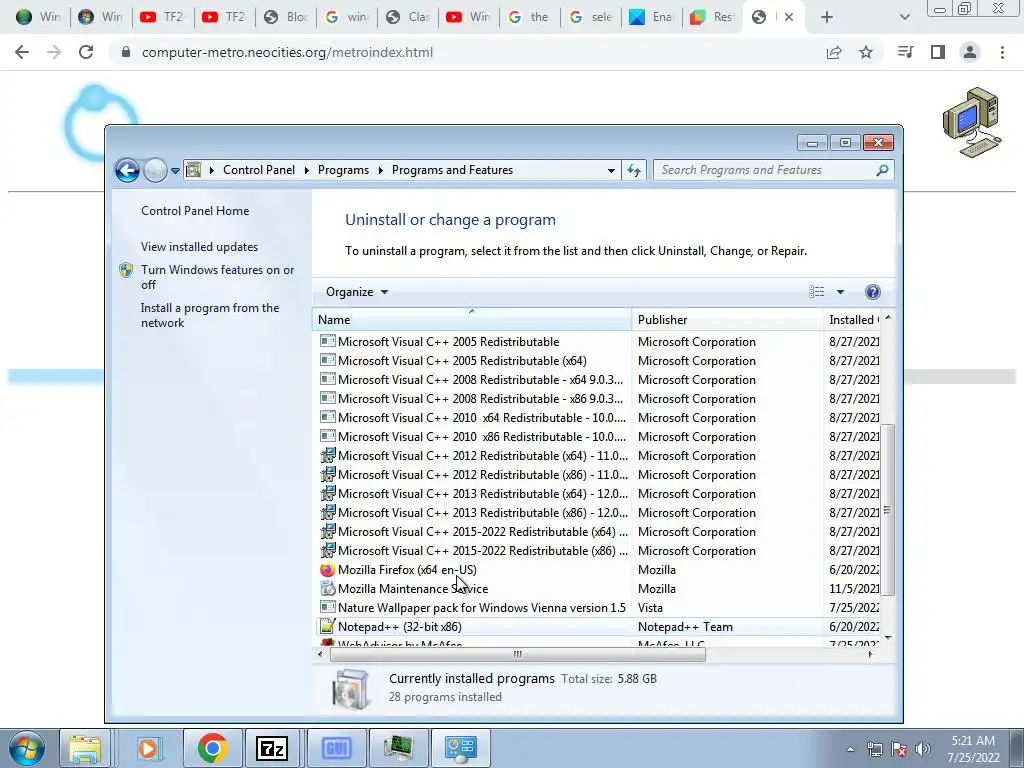This screenshot has width=1024, height=768.
Task: Select the Mozilla Maintenance Service icon
Action: [x=328, y=589]
